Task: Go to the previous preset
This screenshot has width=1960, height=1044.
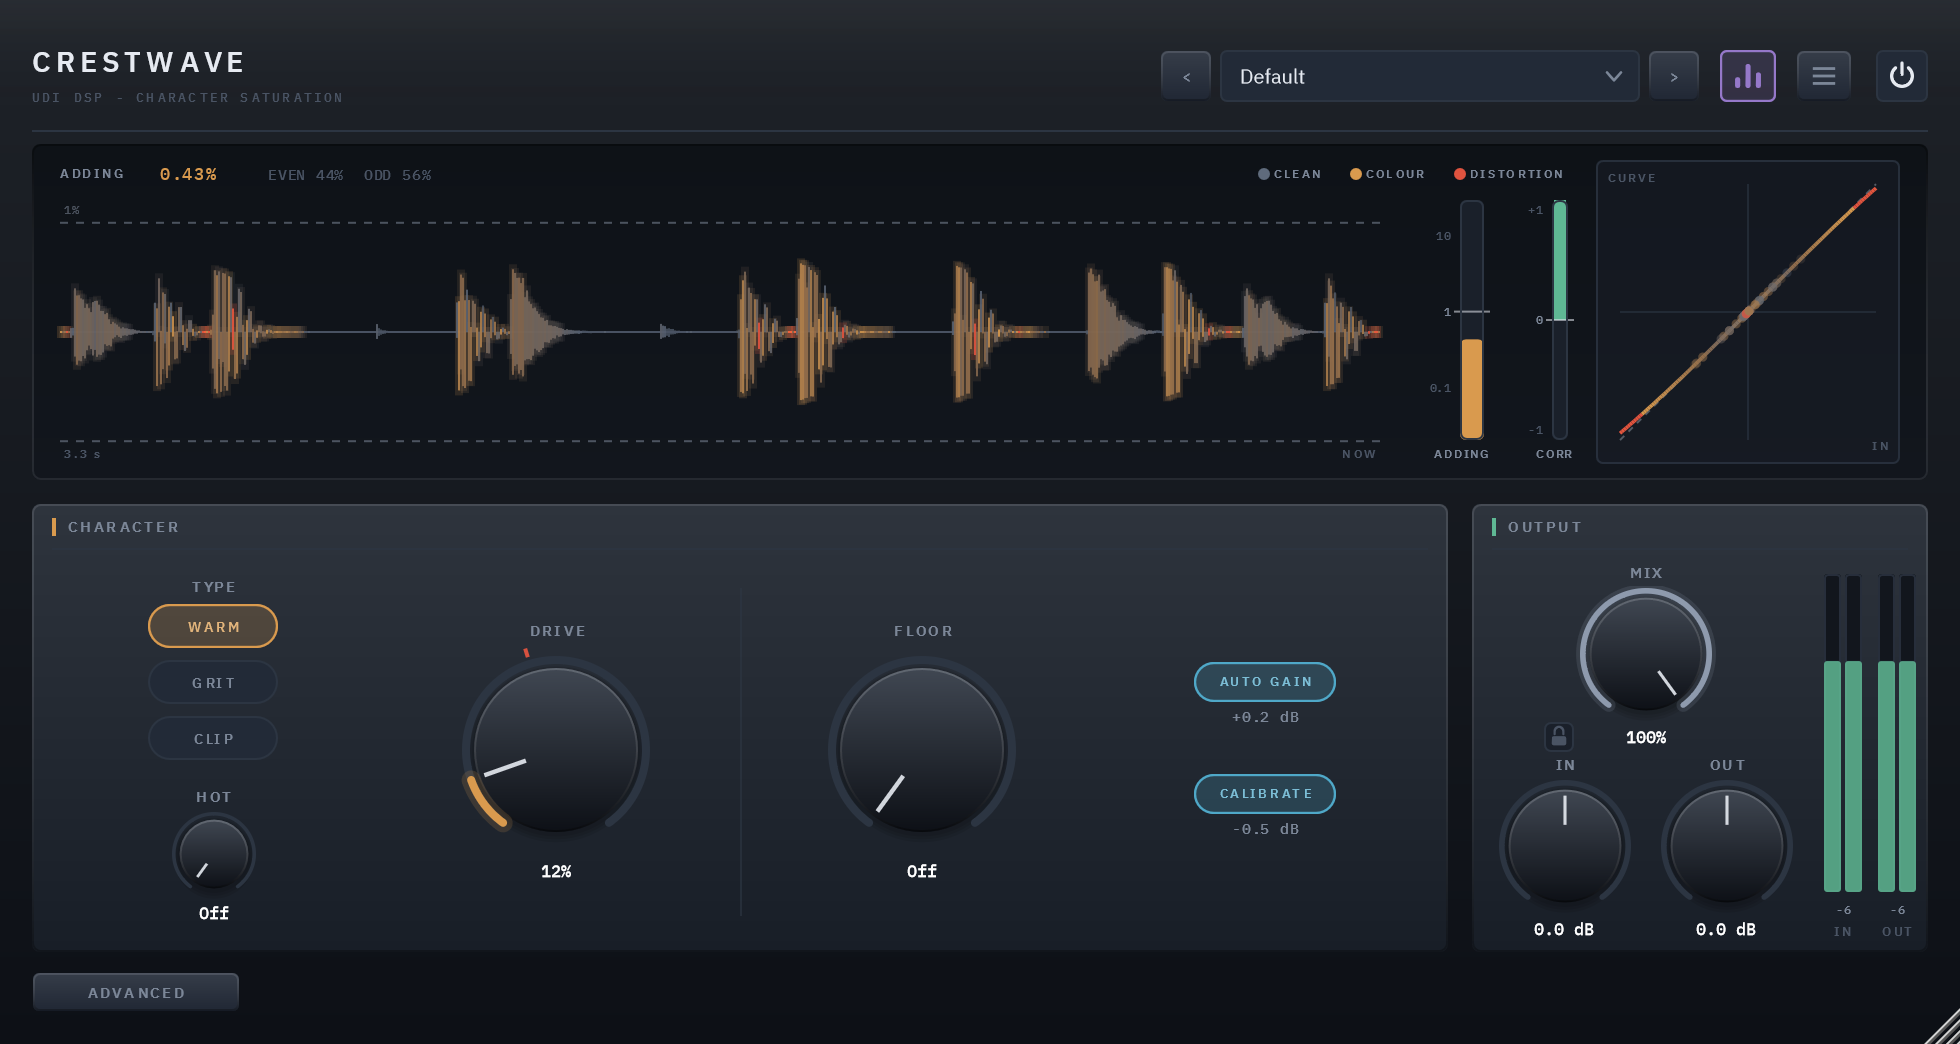Action: point(1186,76)
